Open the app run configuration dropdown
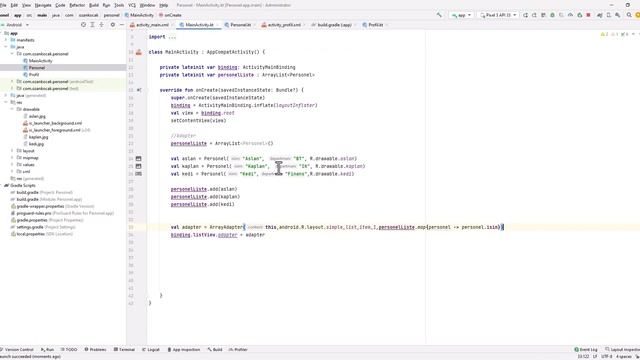This screenshot has height=360, width=640. (x=461, y=15)
